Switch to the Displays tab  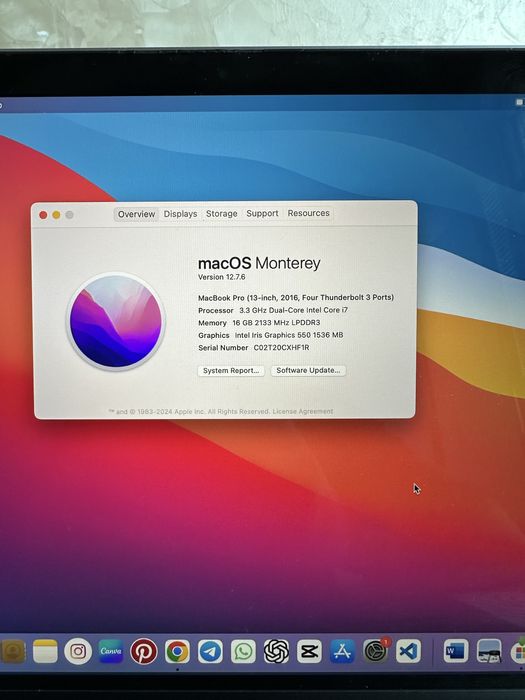[x=180, y=214]
